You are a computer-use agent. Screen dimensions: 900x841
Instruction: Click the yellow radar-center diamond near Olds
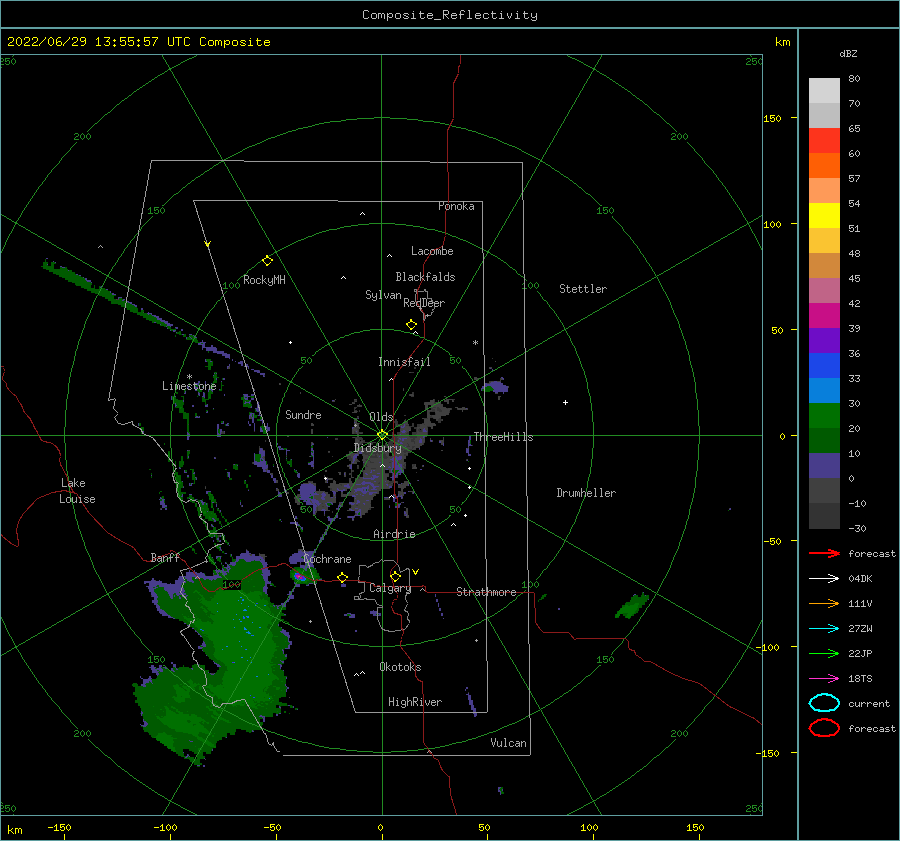(382, 435)
